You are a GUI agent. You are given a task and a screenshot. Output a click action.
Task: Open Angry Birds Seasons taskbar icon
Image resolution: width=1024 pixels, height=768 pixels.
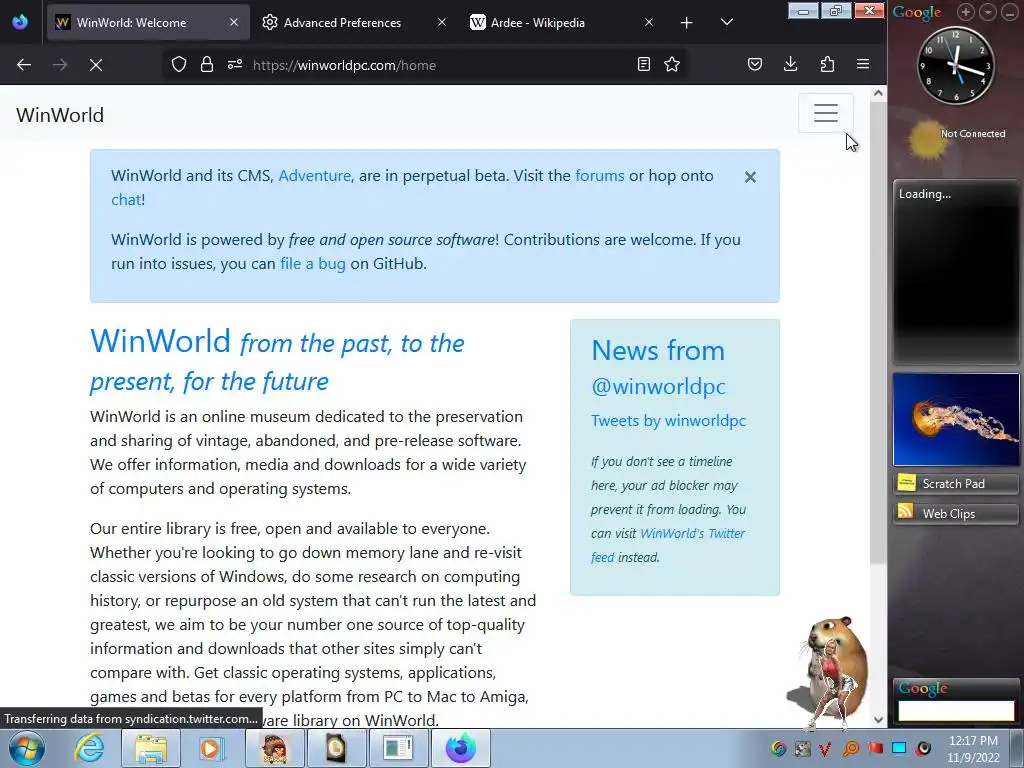pyautogui.click(x=274, y=748)
